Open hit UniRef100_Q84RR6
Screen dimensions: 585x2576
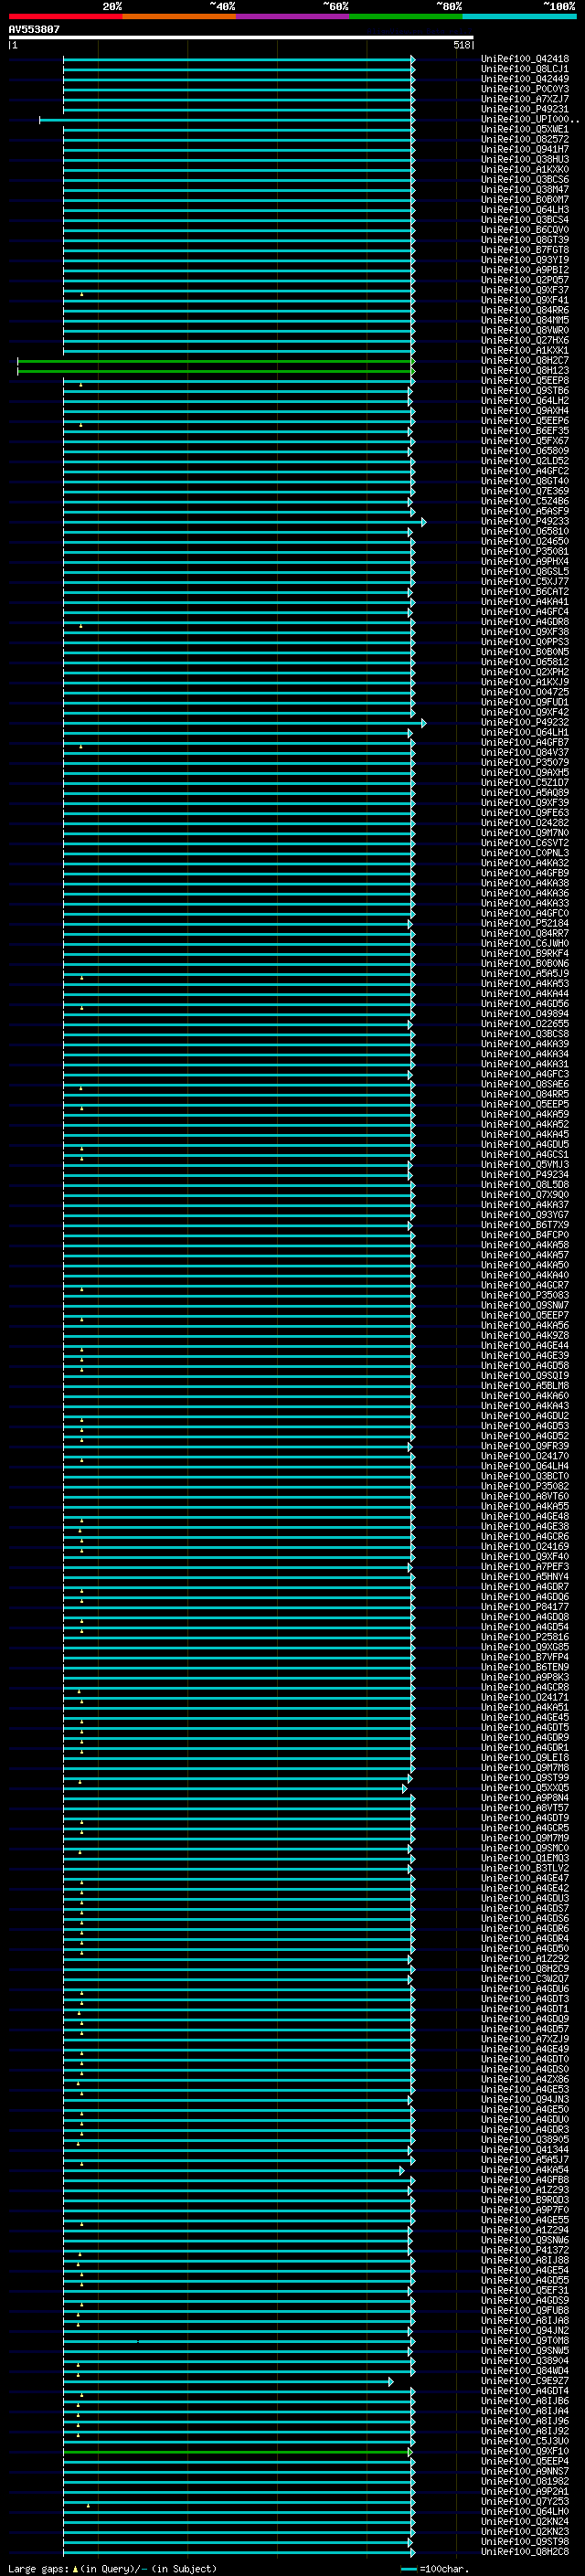click(524, 310)
